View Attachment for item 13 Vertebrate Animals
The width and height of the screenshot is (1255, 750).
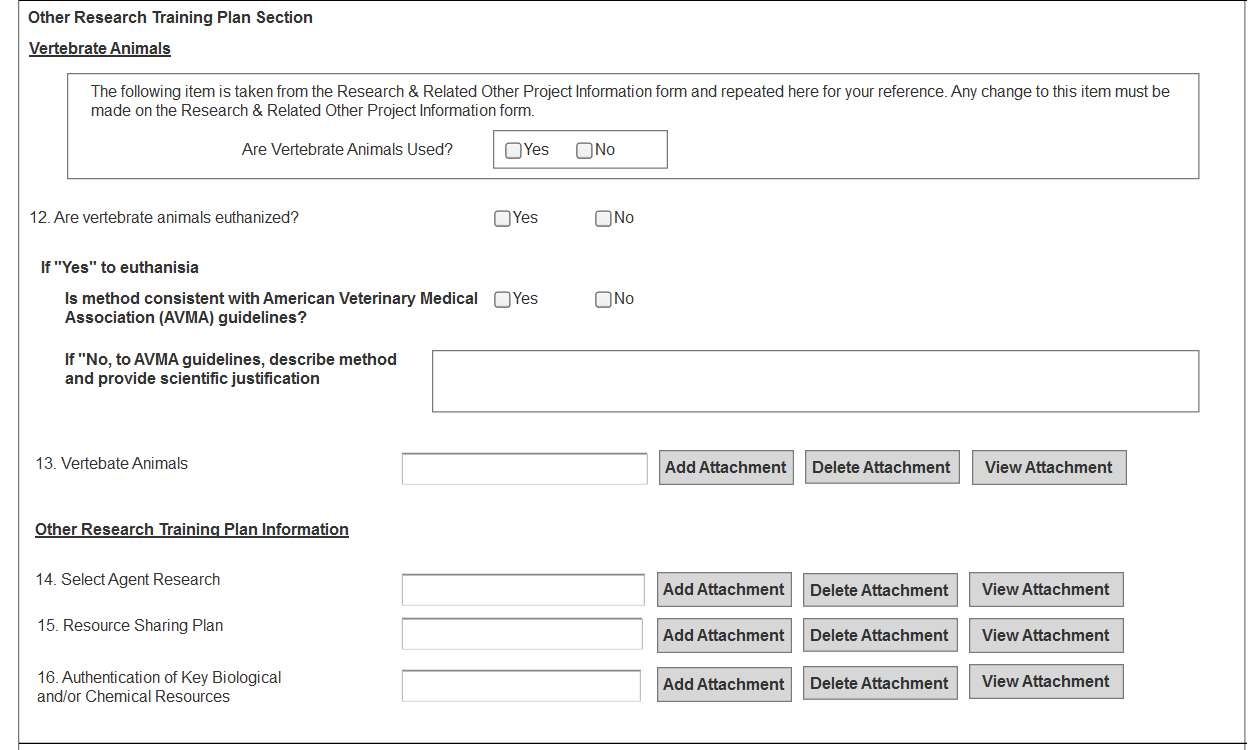pyautogui.click(x=1048, y=468)
